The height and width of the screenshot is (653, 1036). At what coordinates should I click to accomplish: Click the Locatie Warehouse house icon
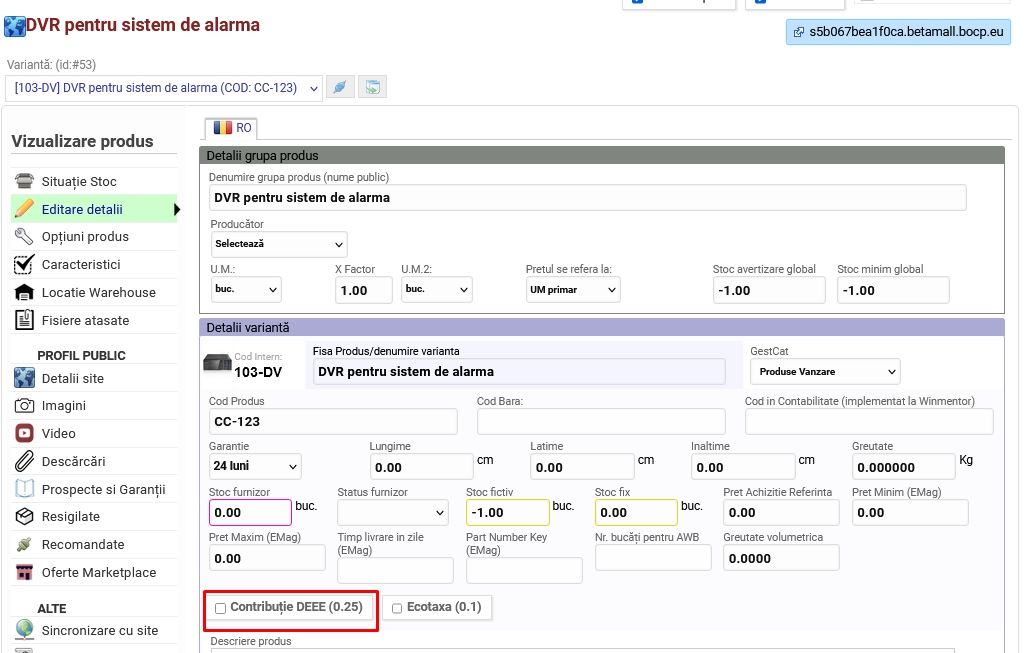24,292
